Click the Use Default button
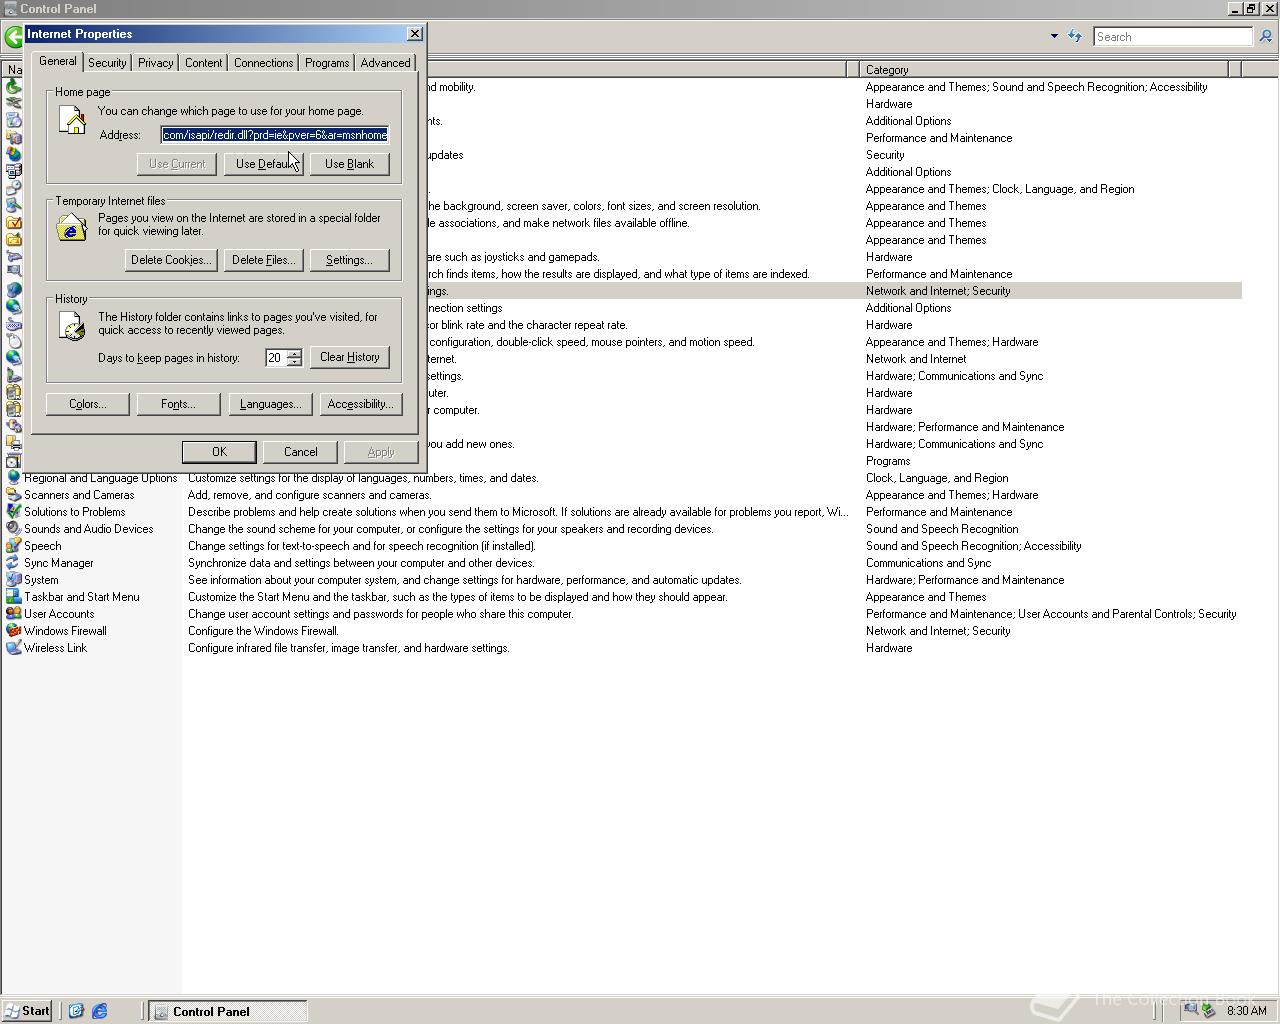The height and width of the screenshot is (1024, 1280). click(x=263, y=164)
